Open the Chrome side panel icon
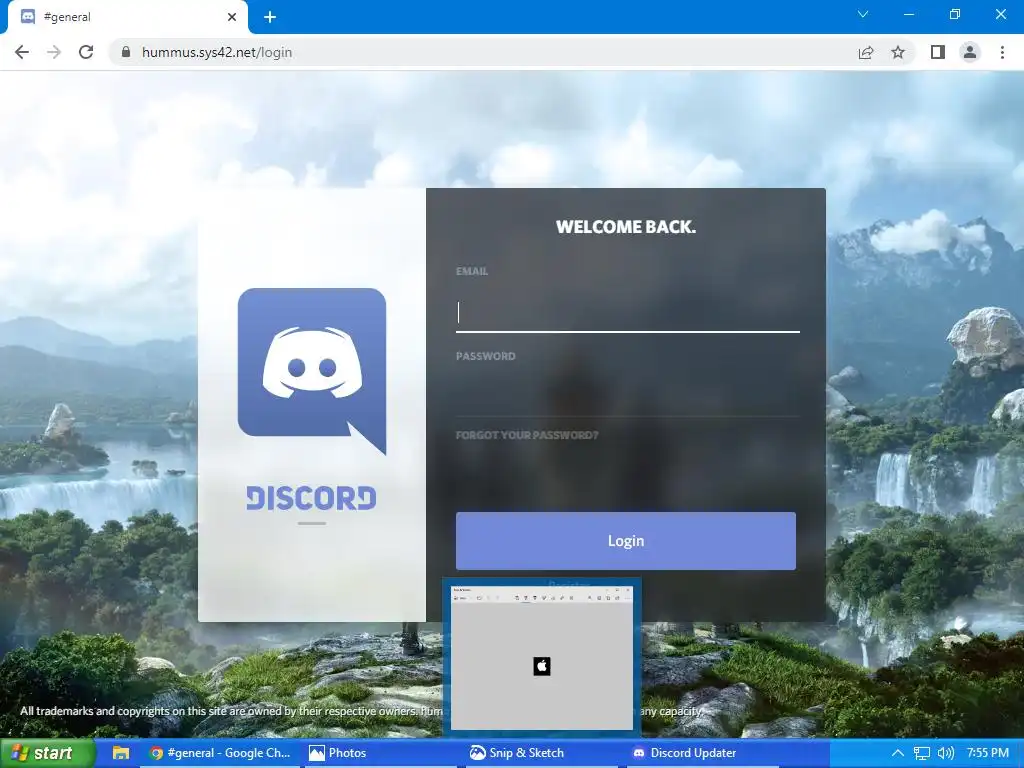 point(938,52)
